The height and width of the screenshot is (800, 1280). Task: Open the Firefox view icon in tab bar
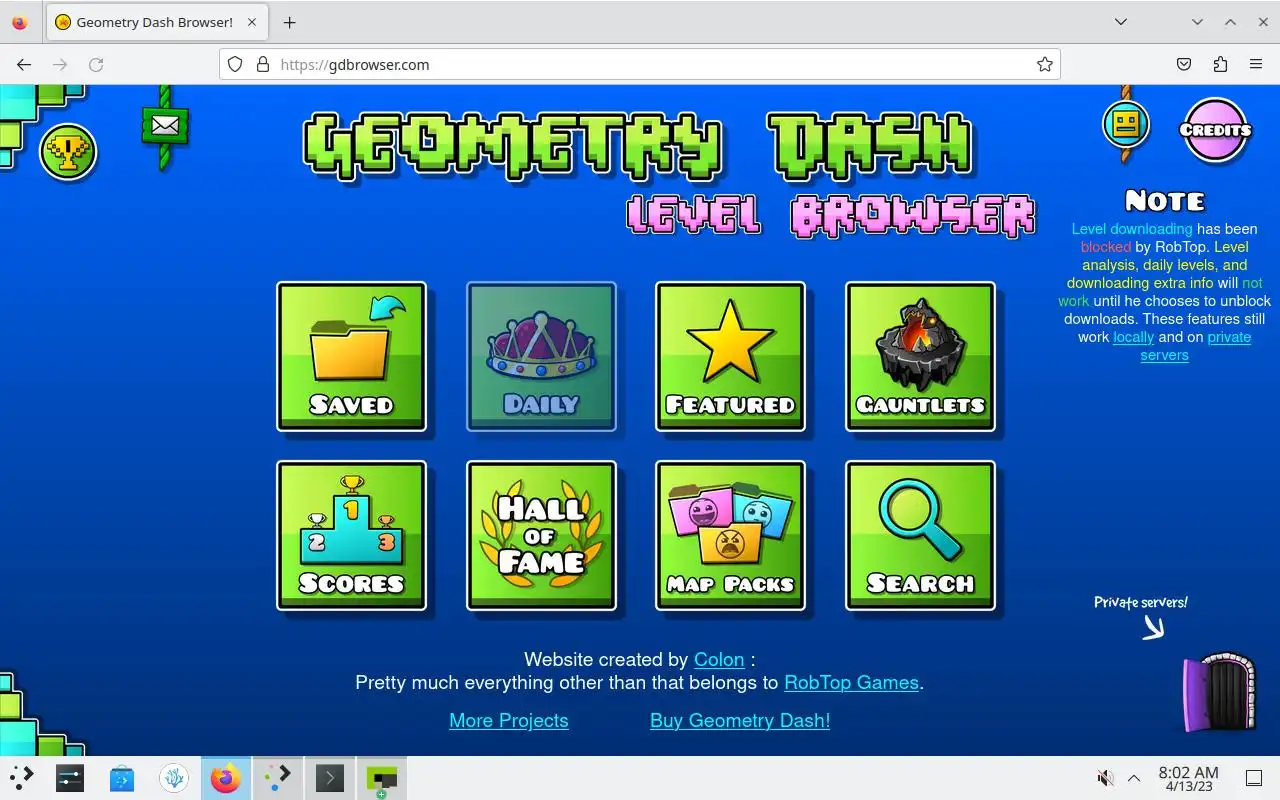19,22
